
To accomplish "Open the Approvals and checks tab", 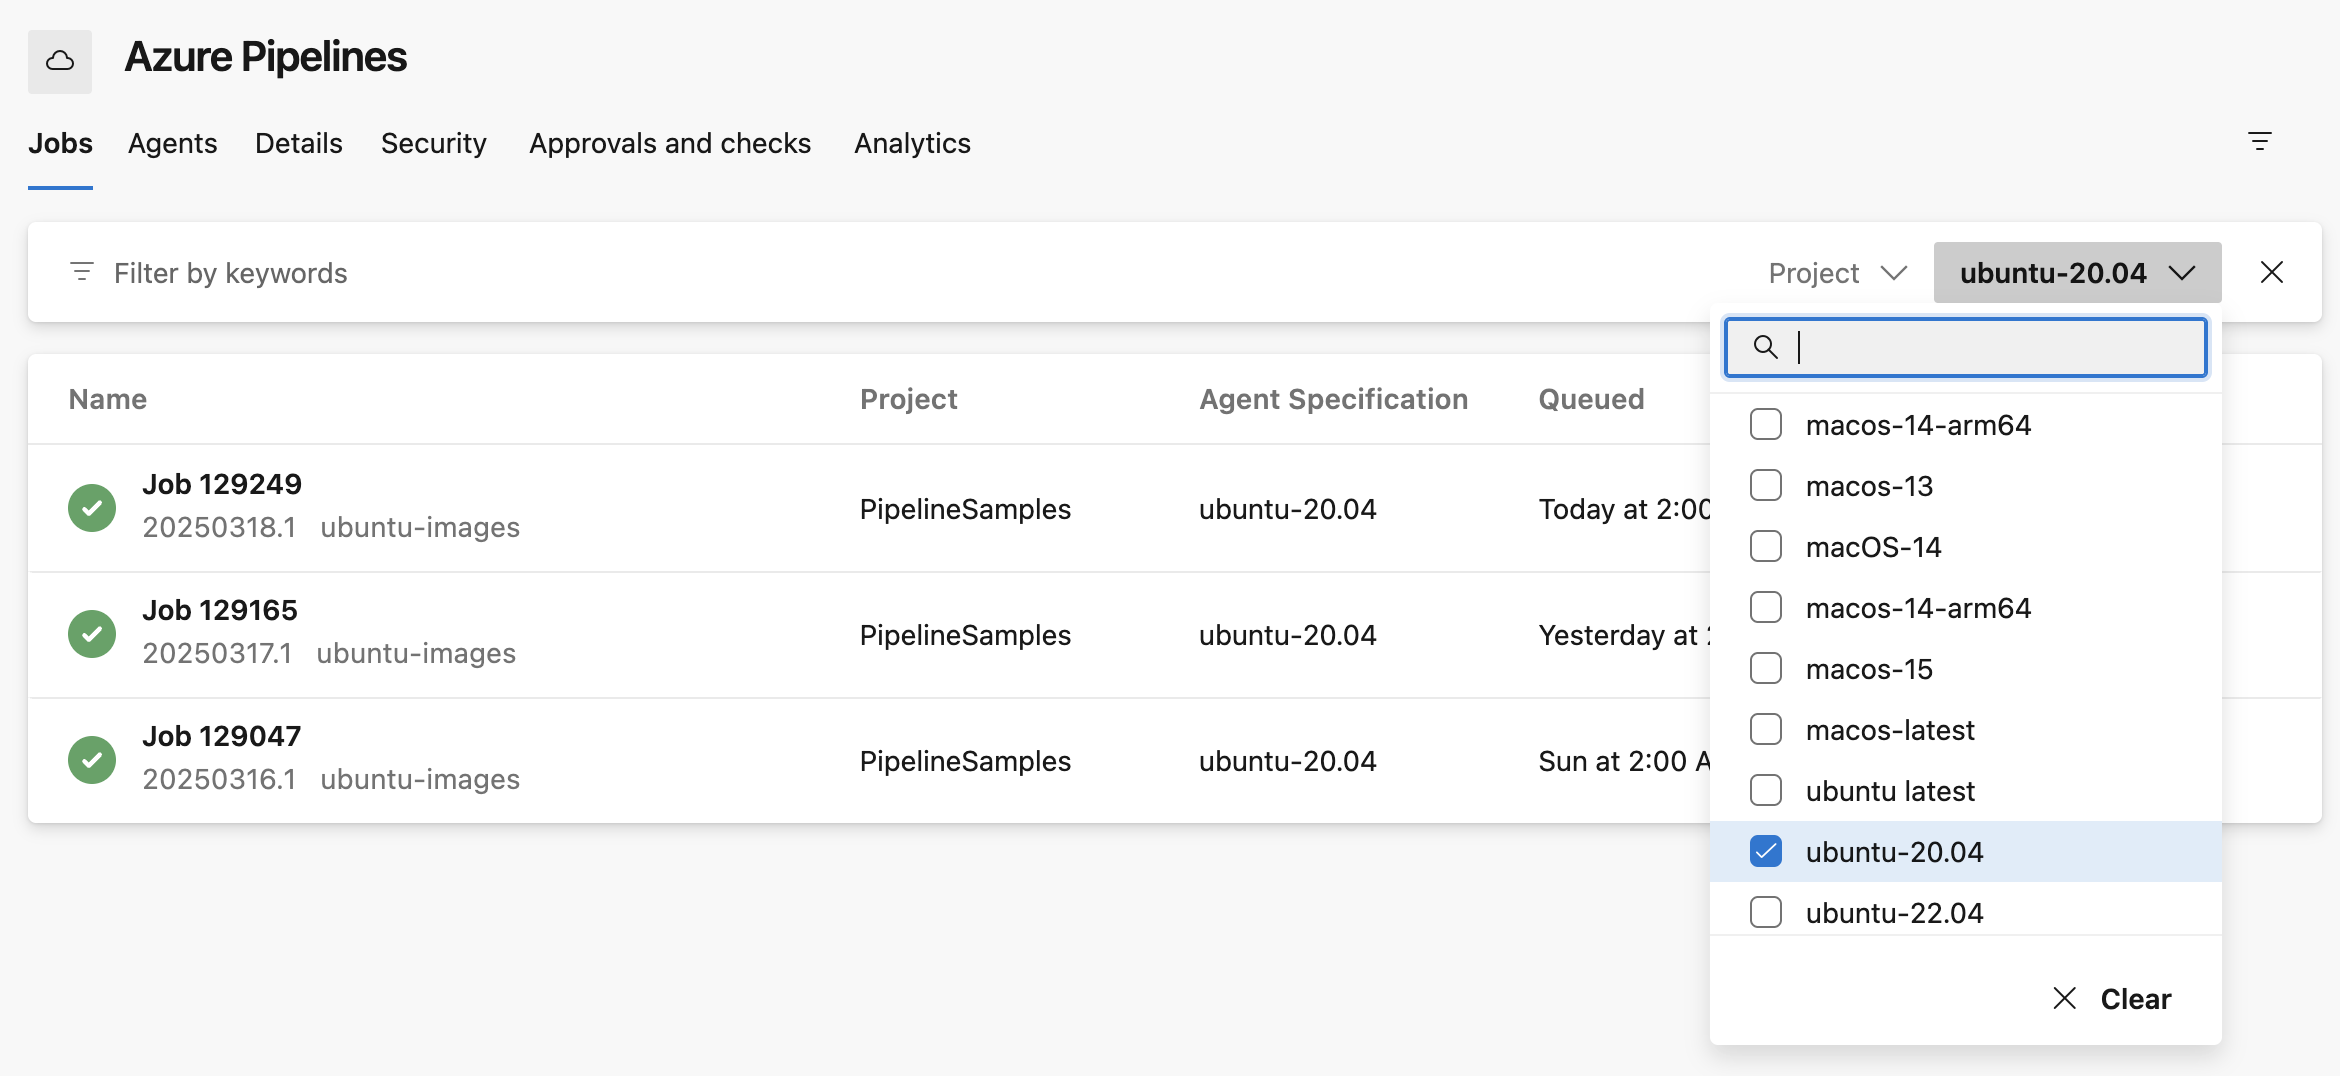I will (669, 143).
